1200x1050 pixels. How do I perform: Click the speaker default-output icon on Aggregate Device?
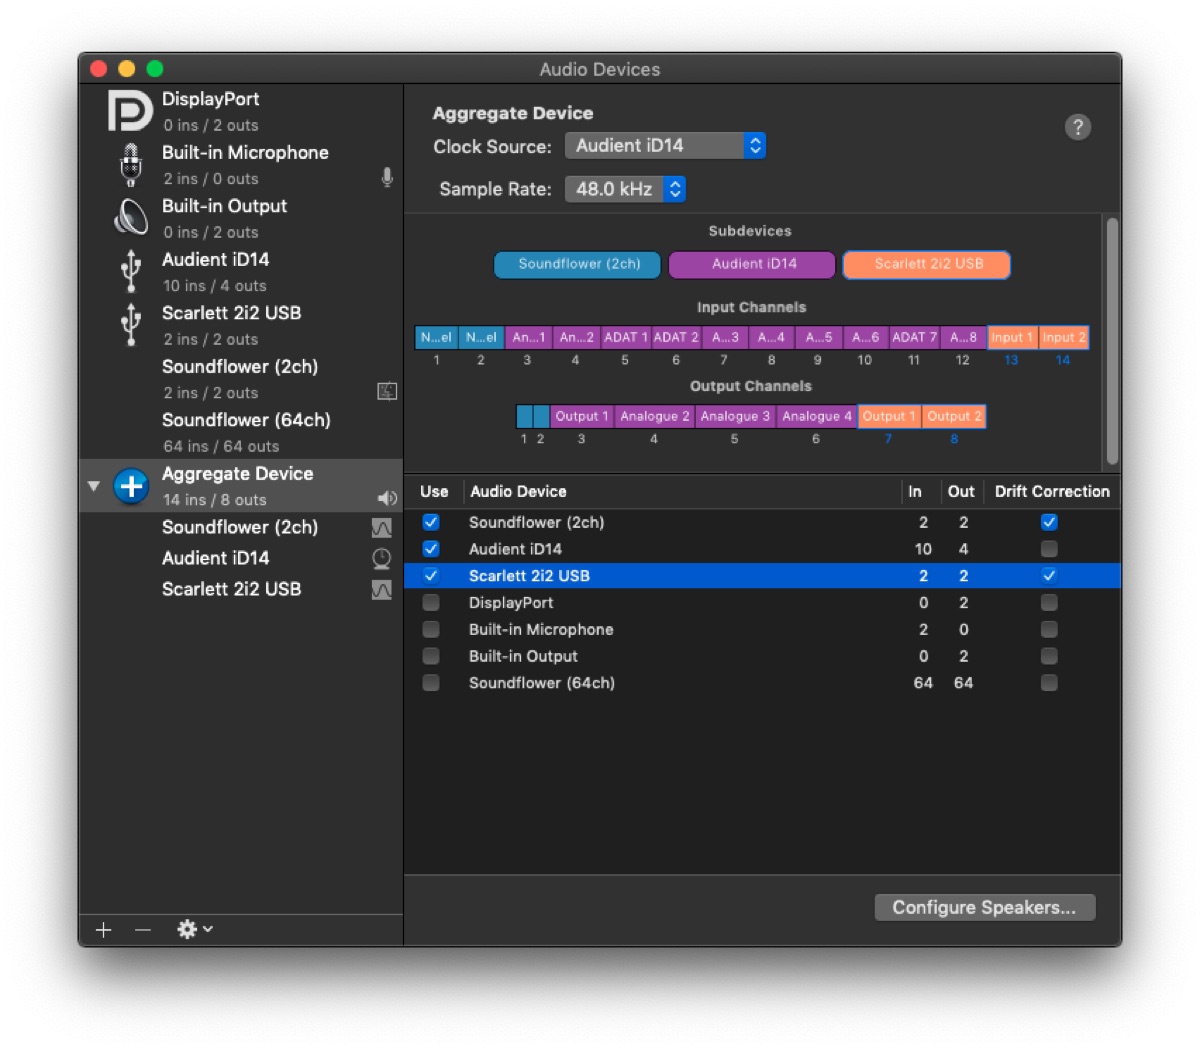coord(387,498)
